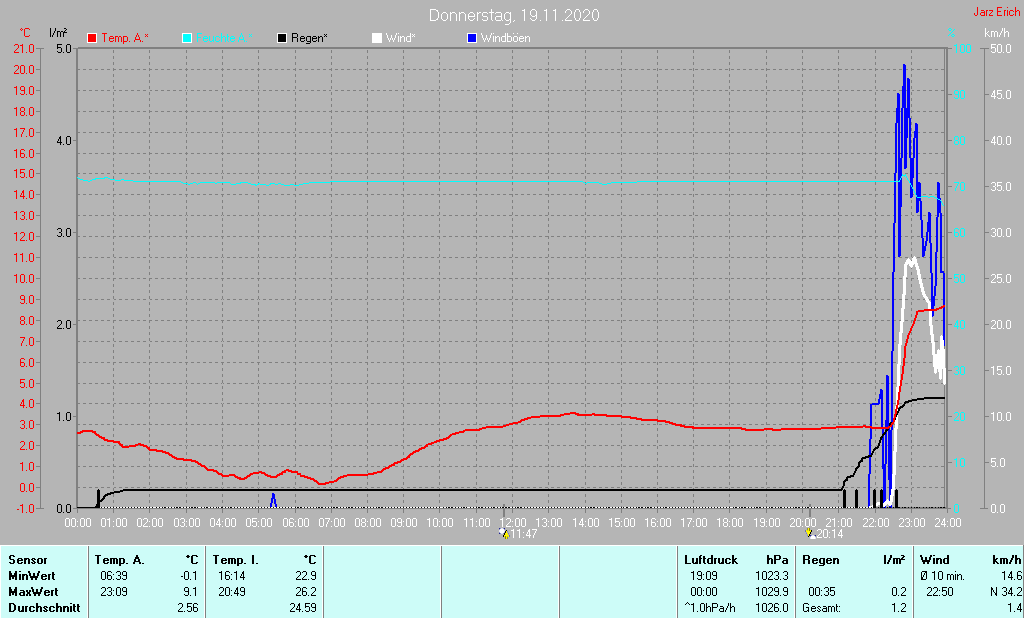Click the Sensor header in the table
Image resolution: width=1024 pixels, height=618 pixels.
(27, 560)
